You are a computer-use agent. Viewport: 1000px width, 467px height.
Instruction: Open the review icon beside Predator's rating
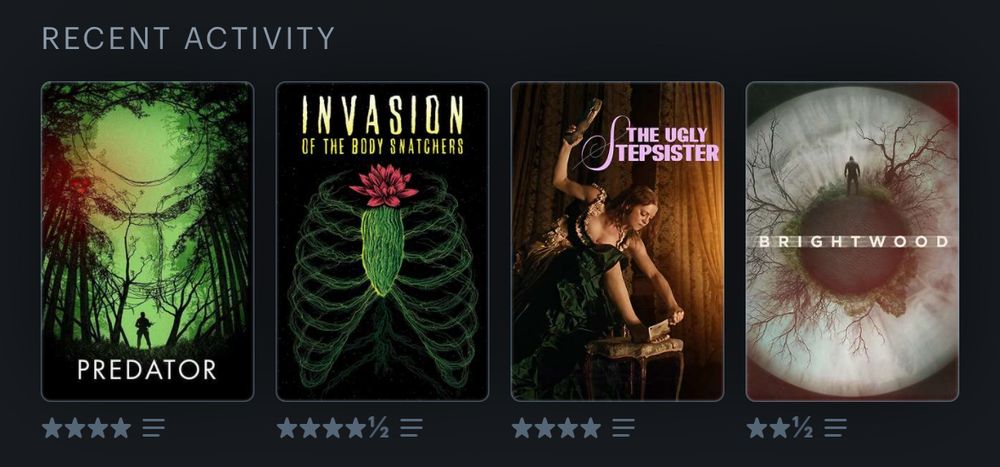point(154,427)
